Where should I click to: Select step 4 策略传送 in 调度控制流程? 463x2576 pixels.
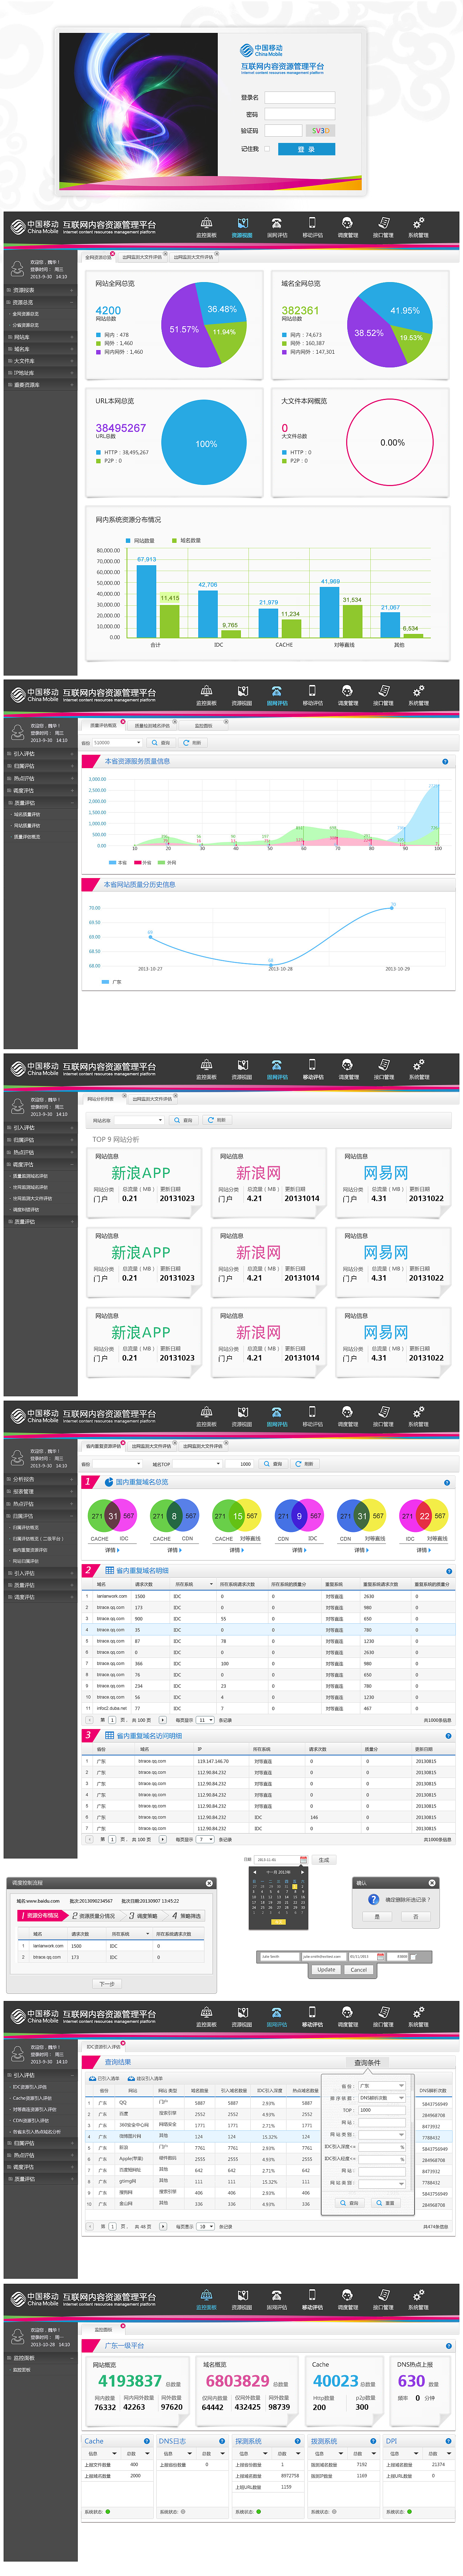click(186, 1916)
